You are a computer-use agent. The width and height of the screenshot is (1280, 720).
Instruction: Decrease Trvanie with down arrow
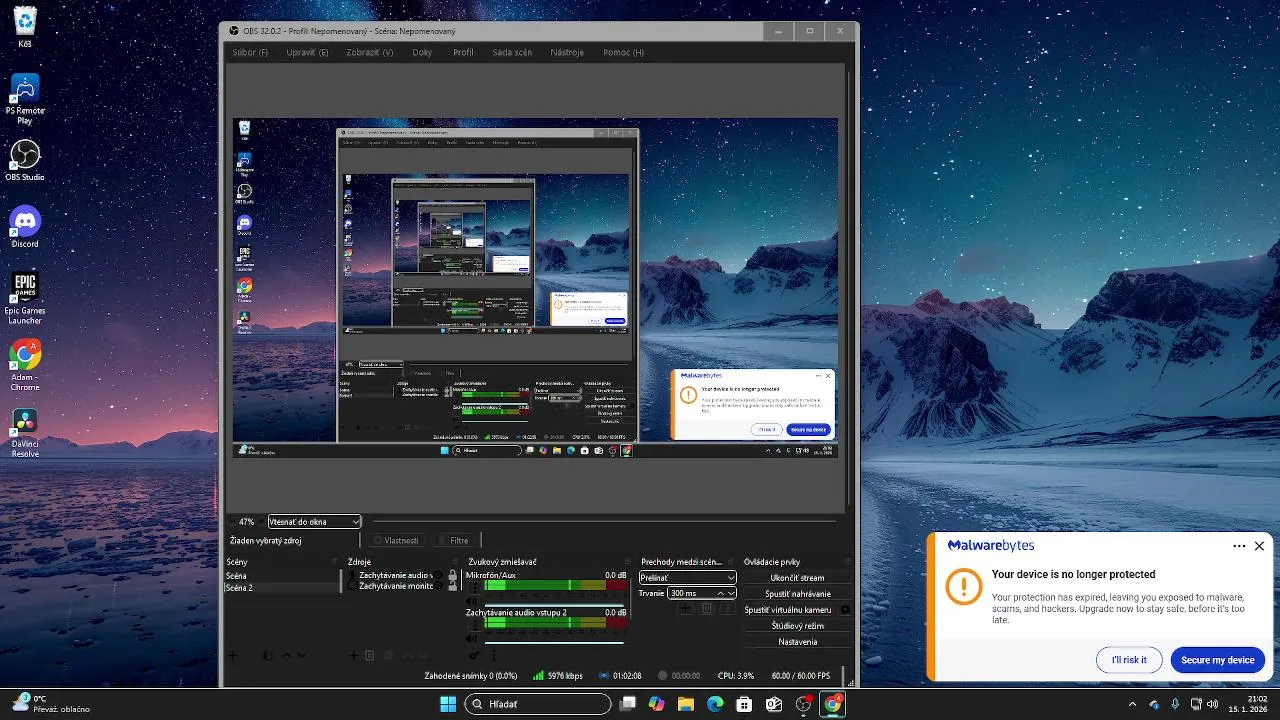click(731, 593)
